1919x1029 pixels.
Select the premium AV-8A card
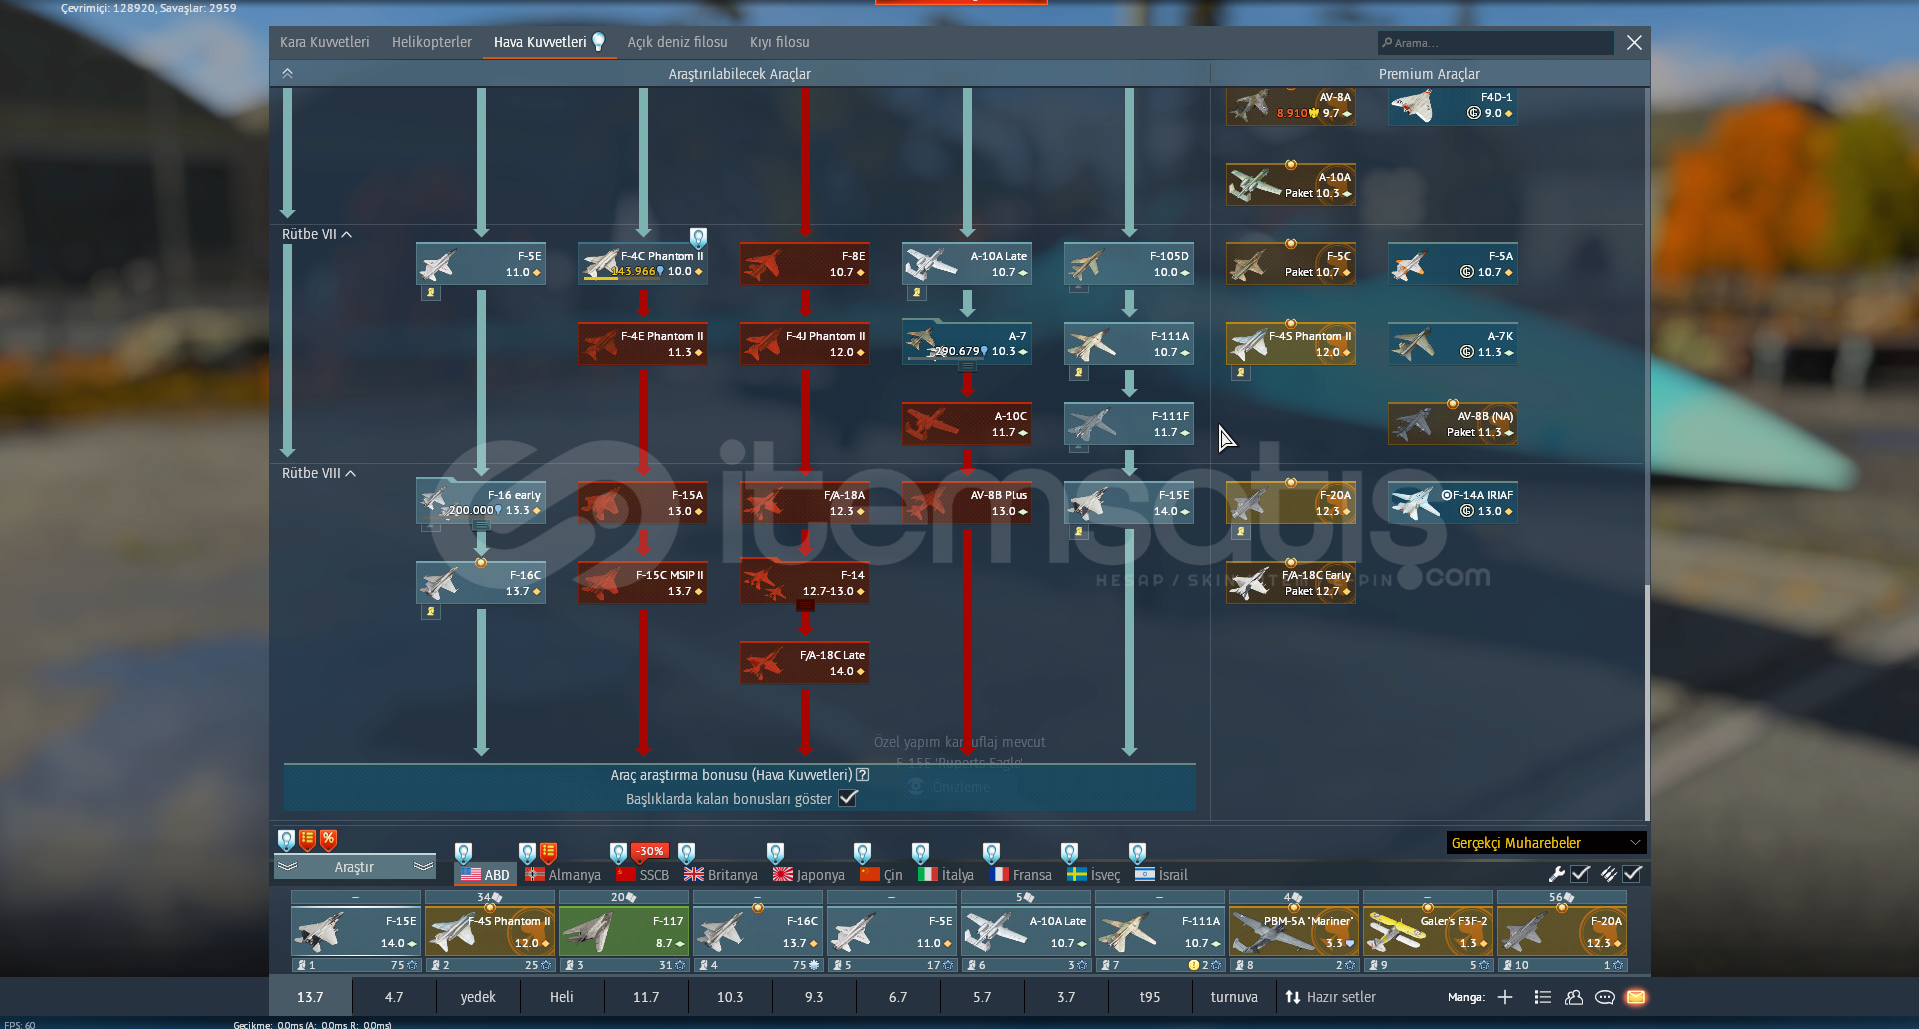point(1291,105)
